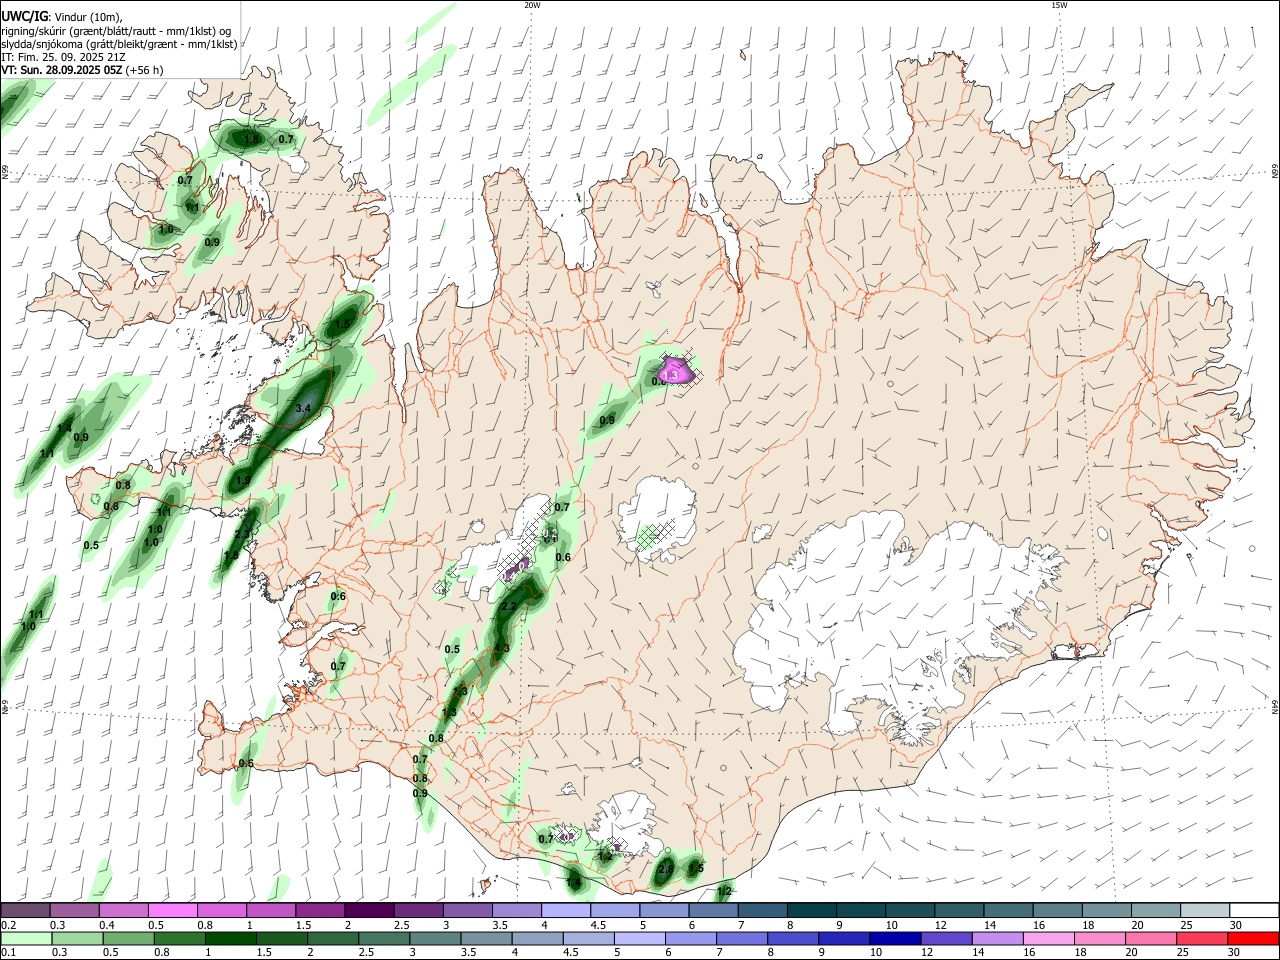
Task: Click the top-row legend label 0.2
Action: click(8, 925)
